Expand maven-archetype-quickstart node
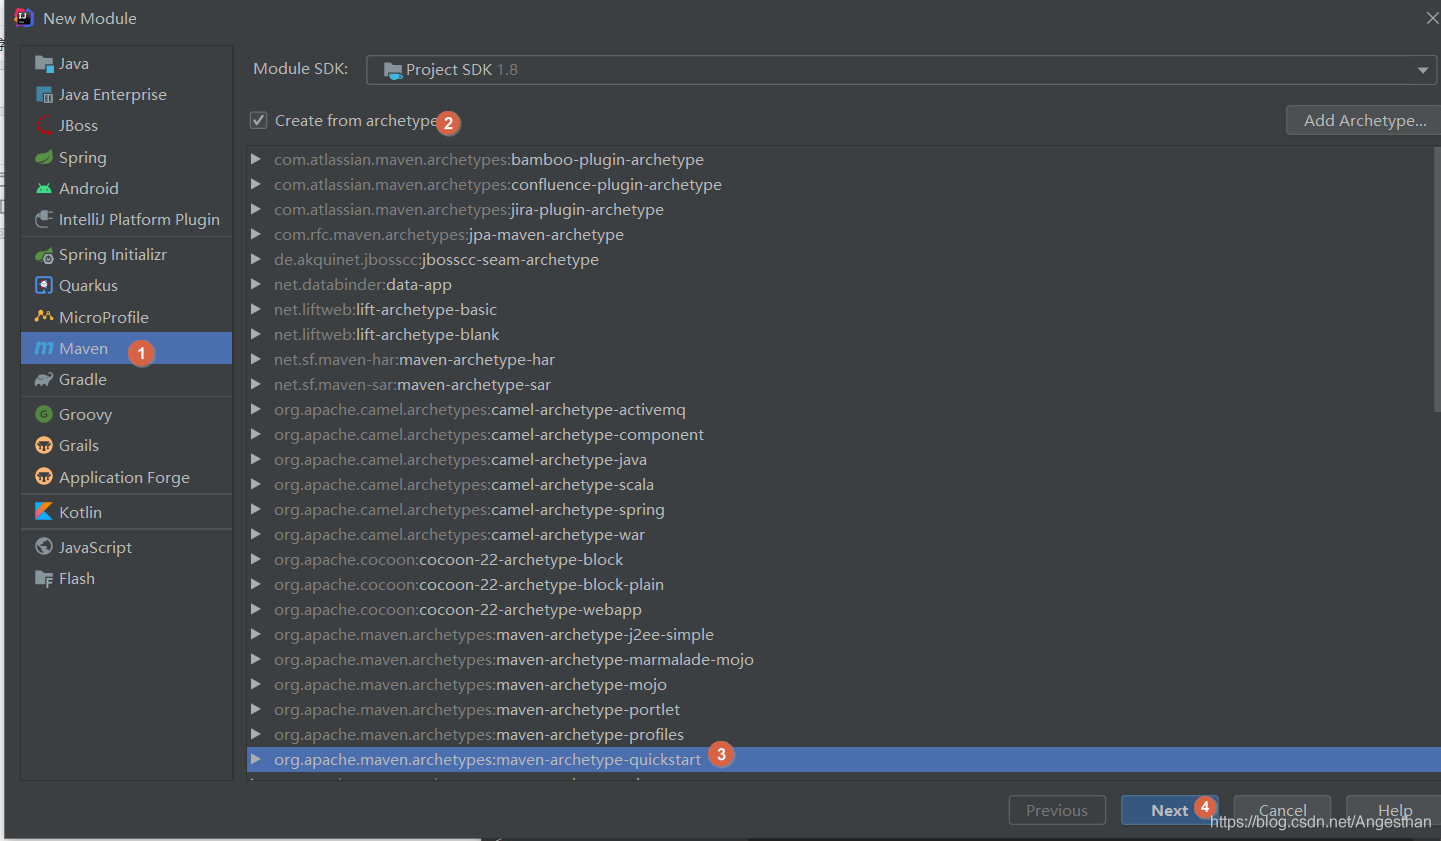Image resolution: width=1441 pixels, height=841 pixels. [x=256, y=759]
